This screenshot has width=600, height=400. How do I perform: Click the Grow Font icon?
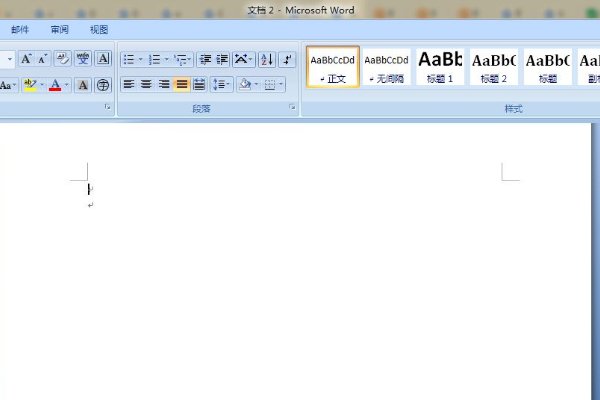27,59
